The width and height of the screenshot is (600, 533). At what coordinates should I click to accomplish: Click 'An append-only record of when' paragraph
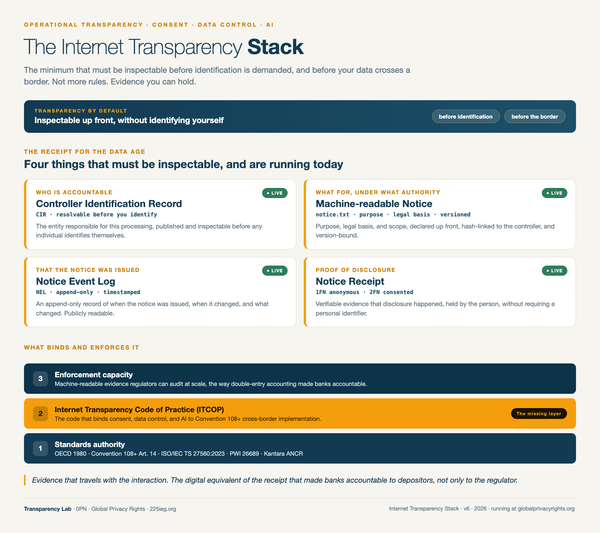pos(152,308)
